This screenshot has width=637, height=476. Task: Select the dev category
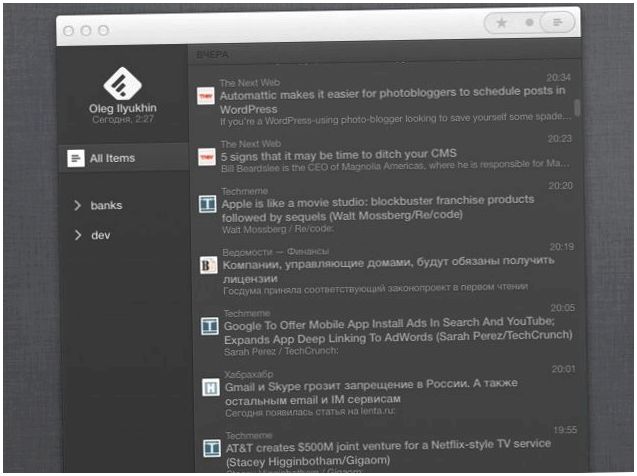tap(101, 235)
